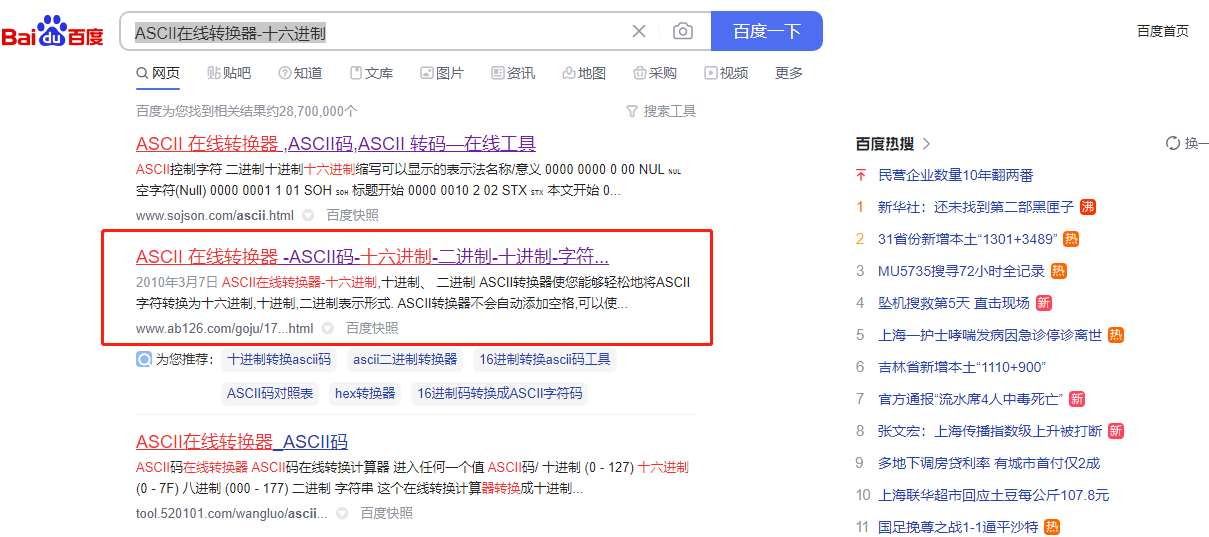
Task: Open 百度快照 for ab126.com result
Action: pos(372,328)
